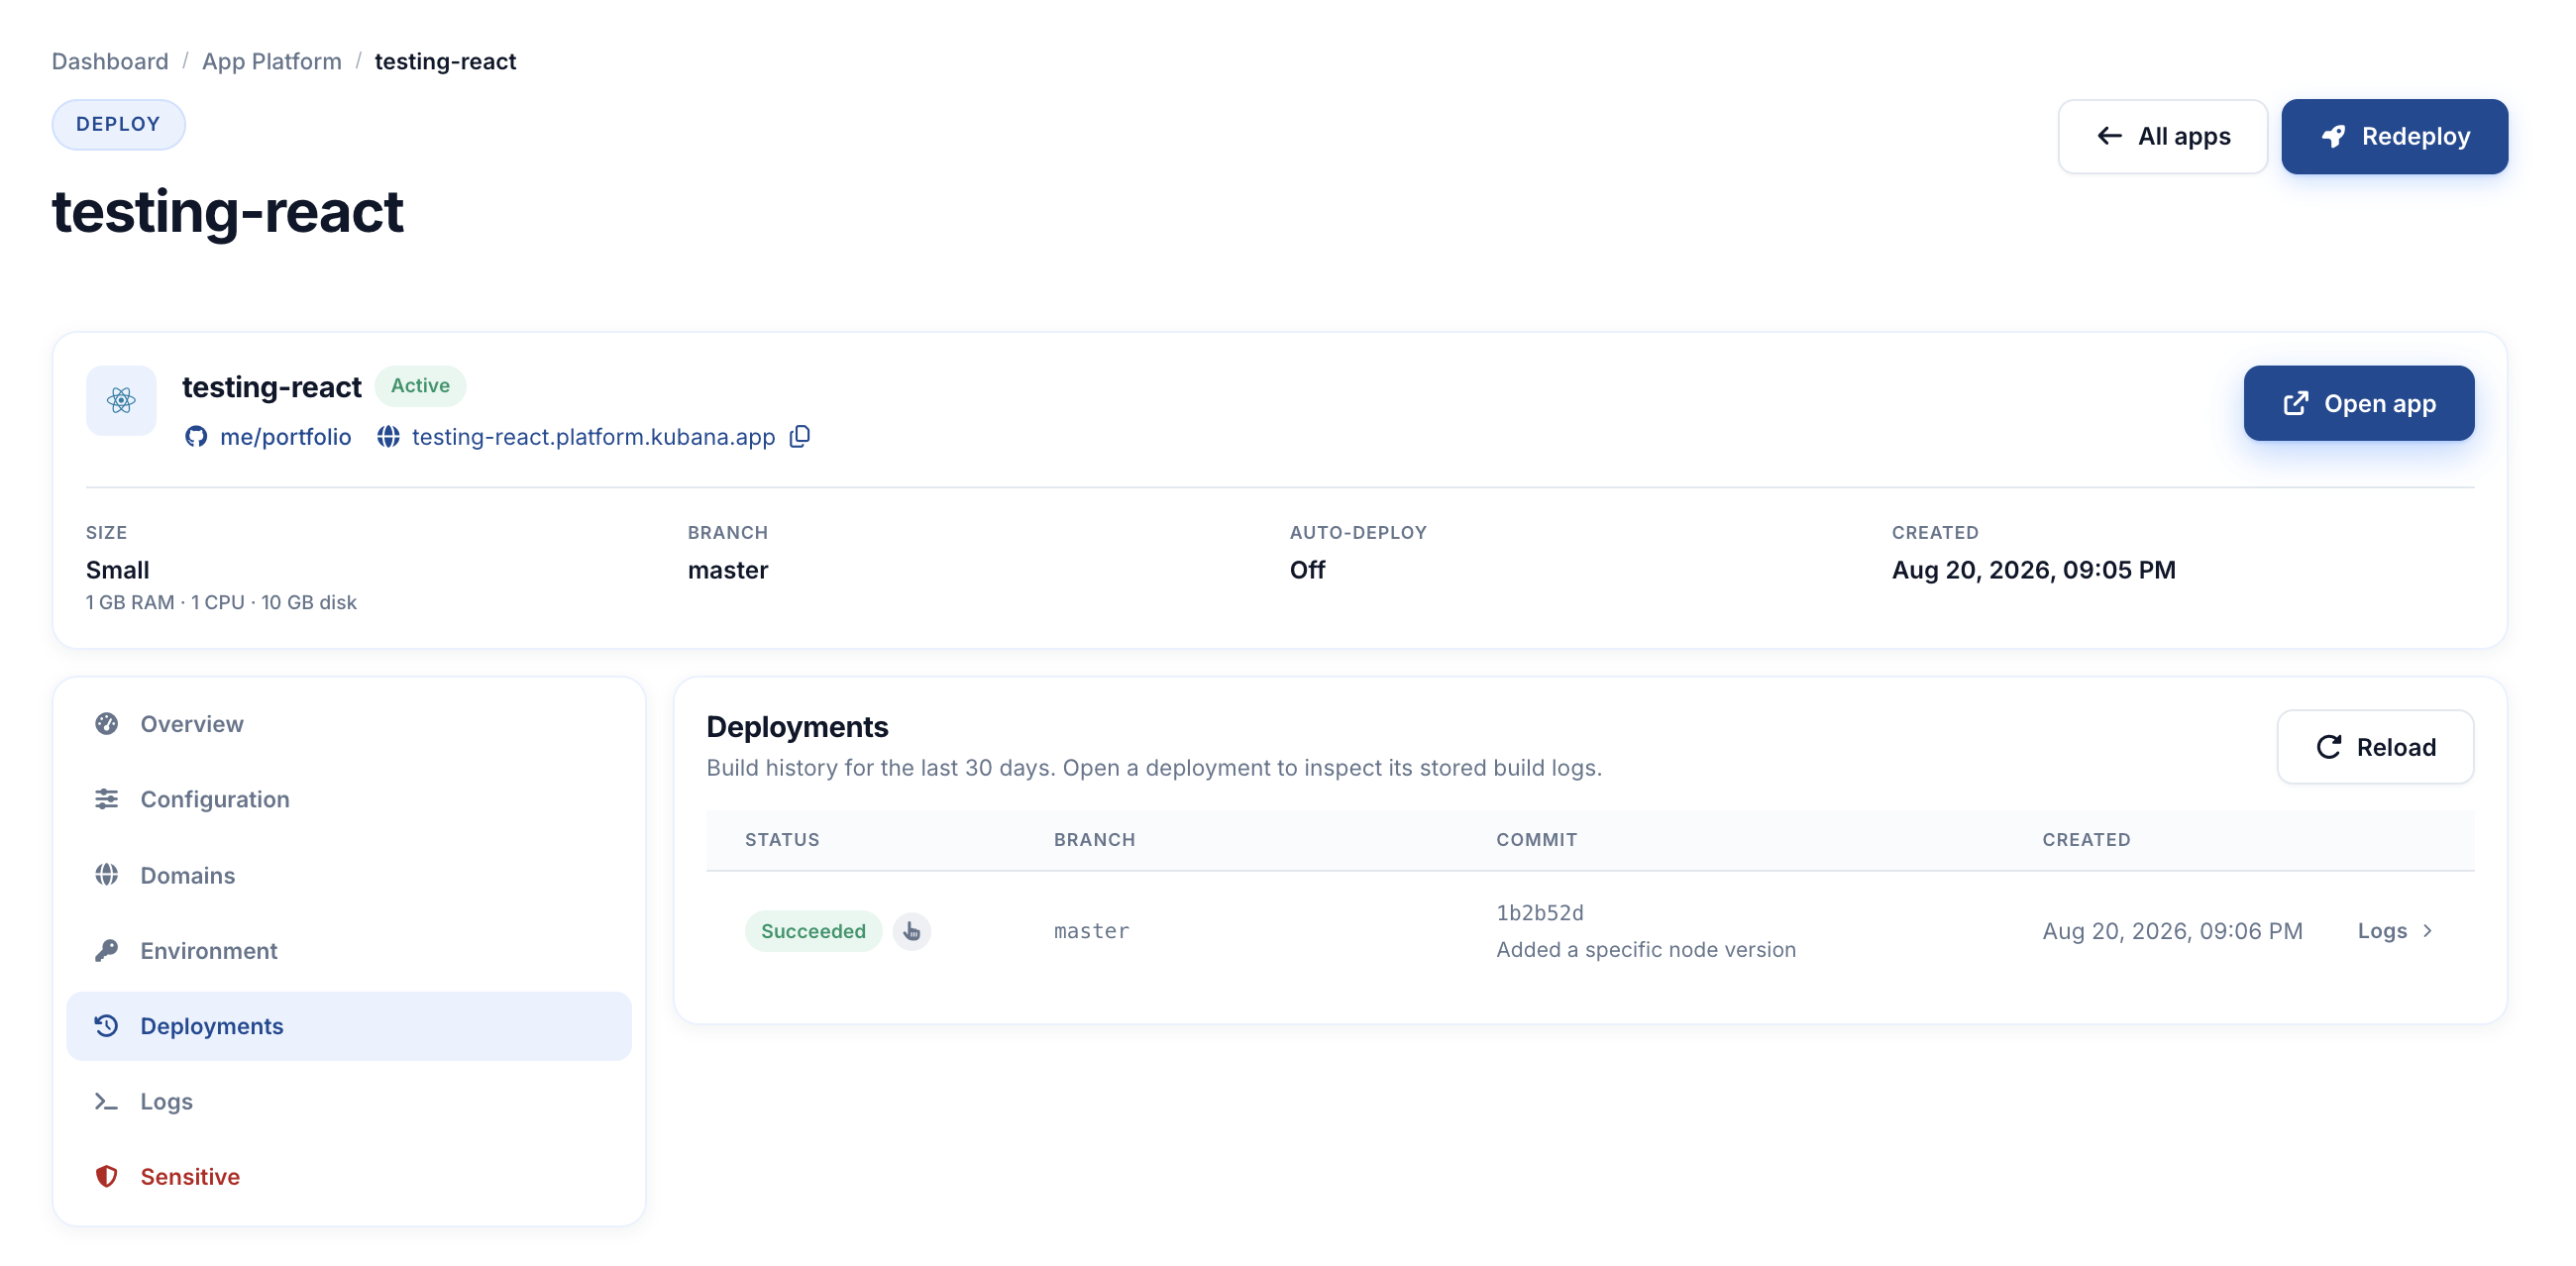Click the globe icon beside the app URL

tap(388, 437)
